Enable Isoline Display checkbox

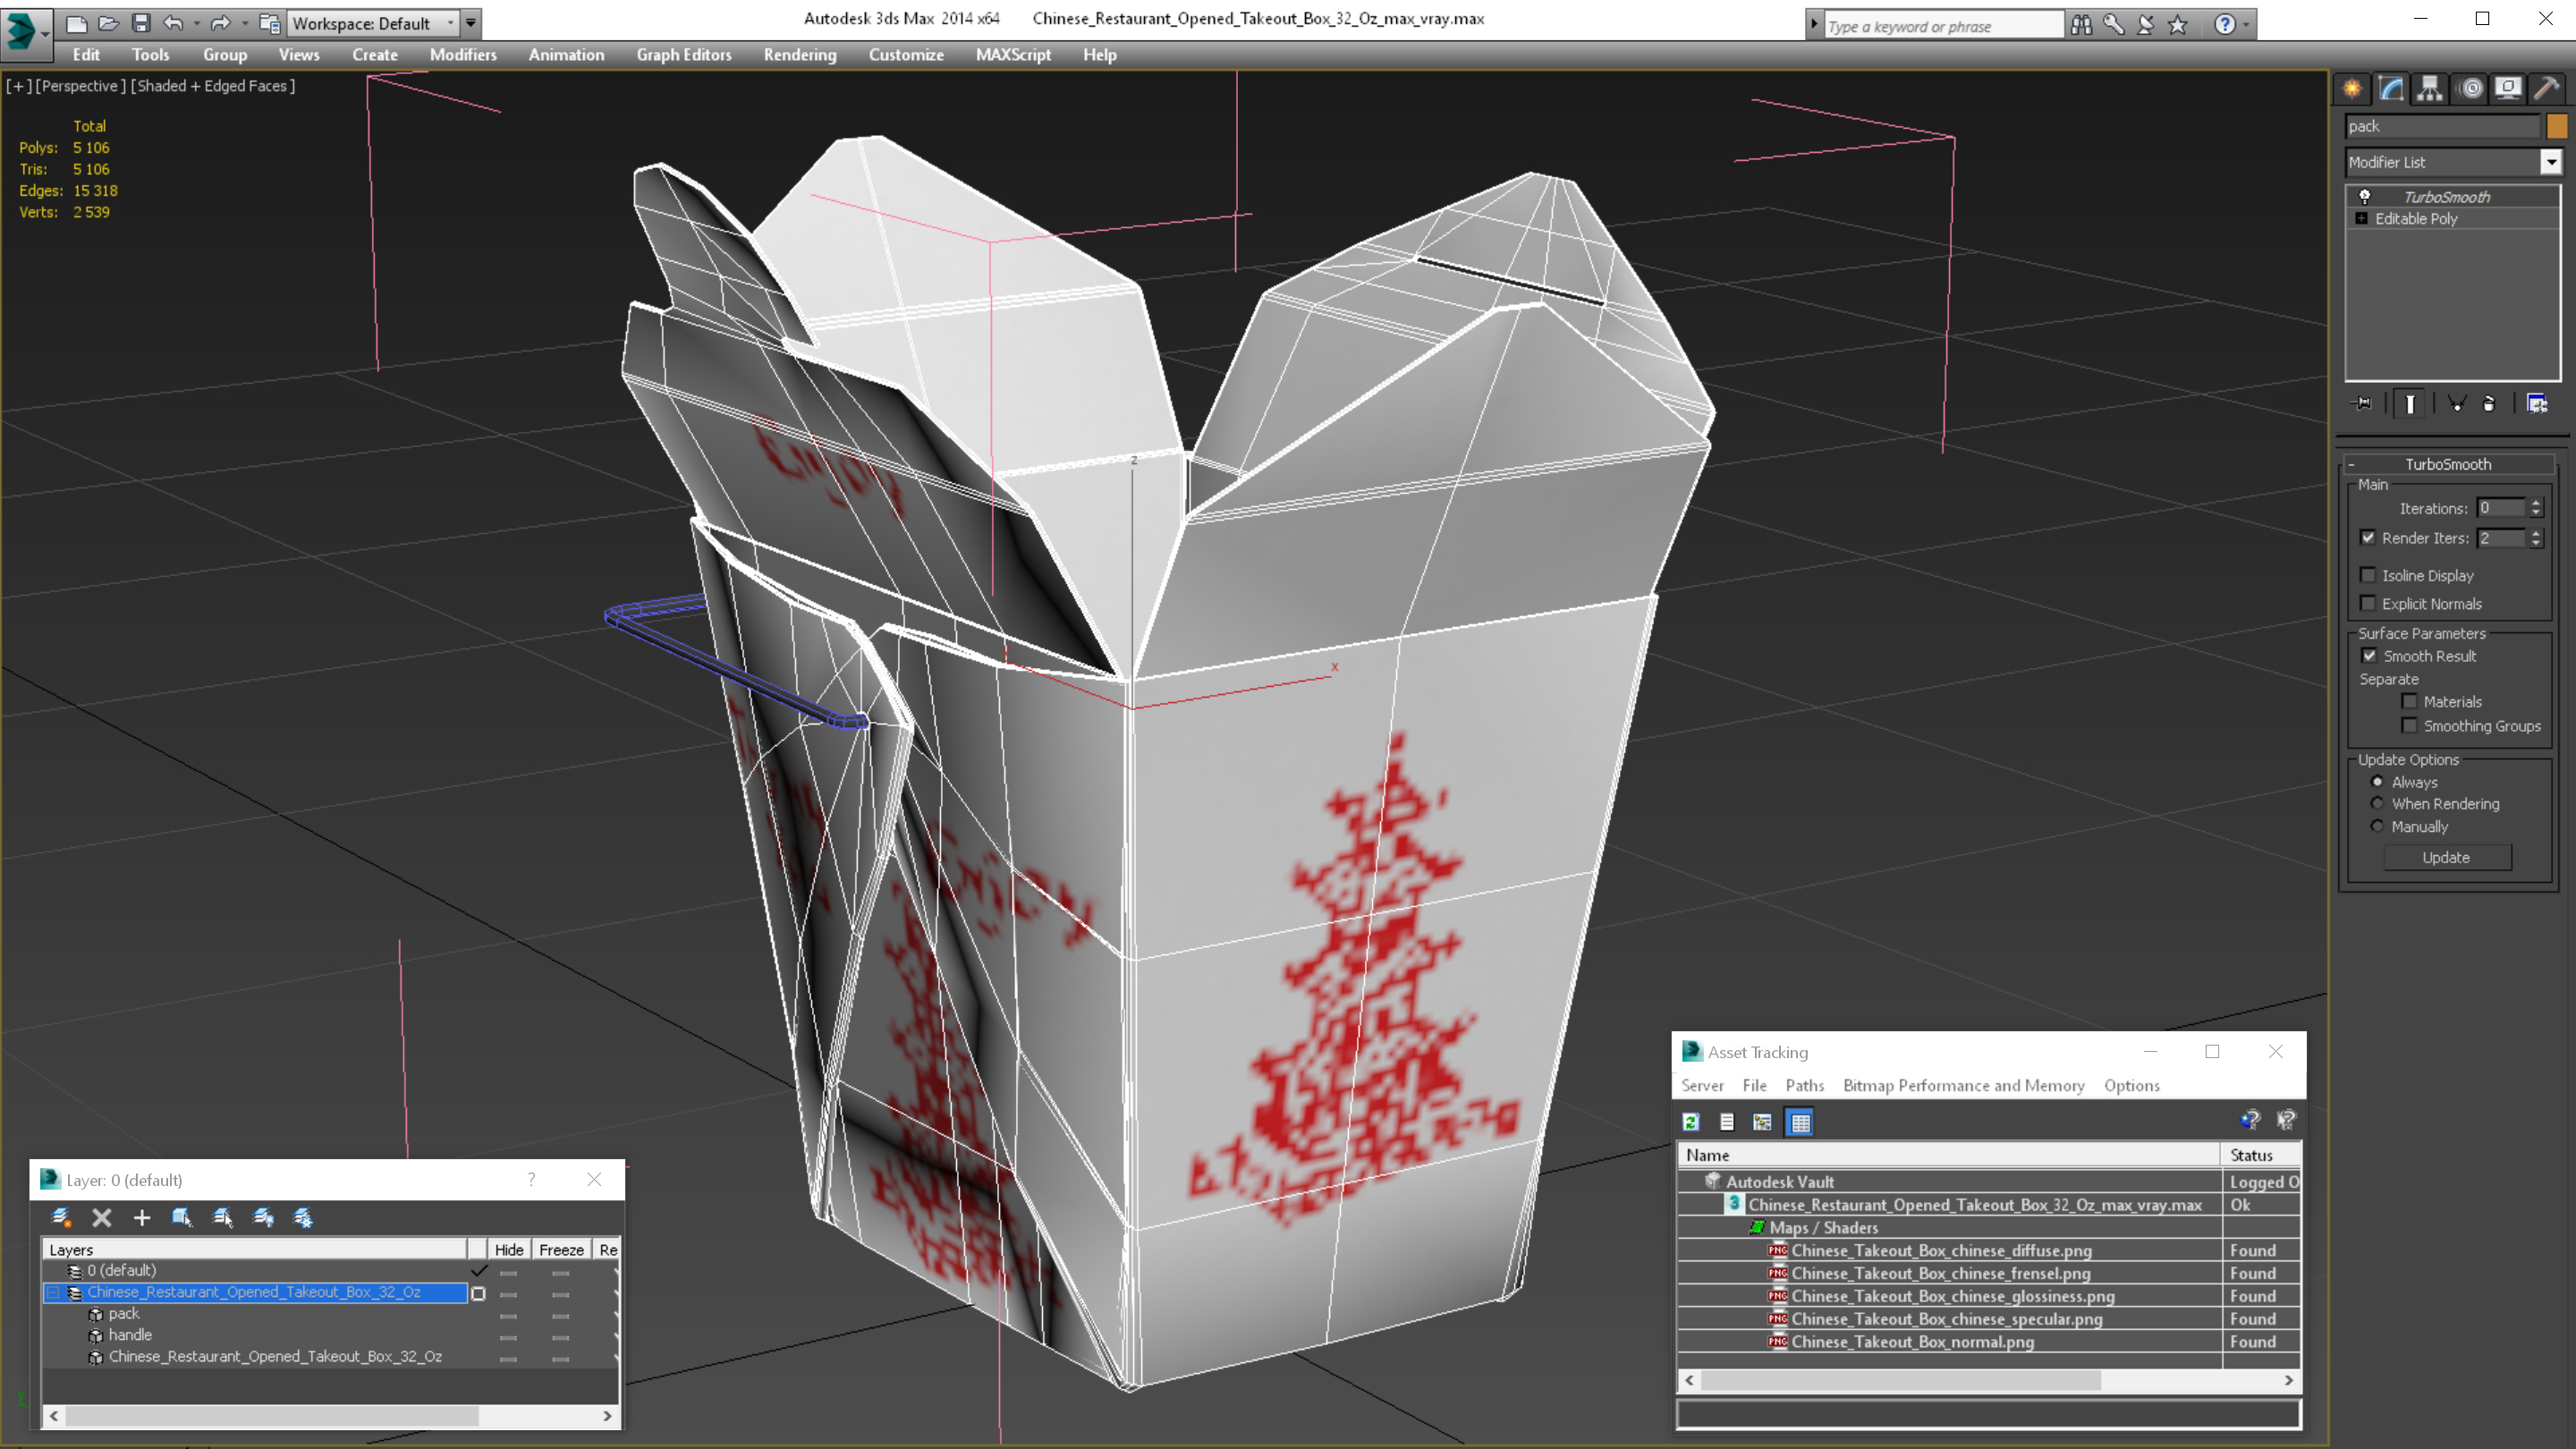[2368, 575]
